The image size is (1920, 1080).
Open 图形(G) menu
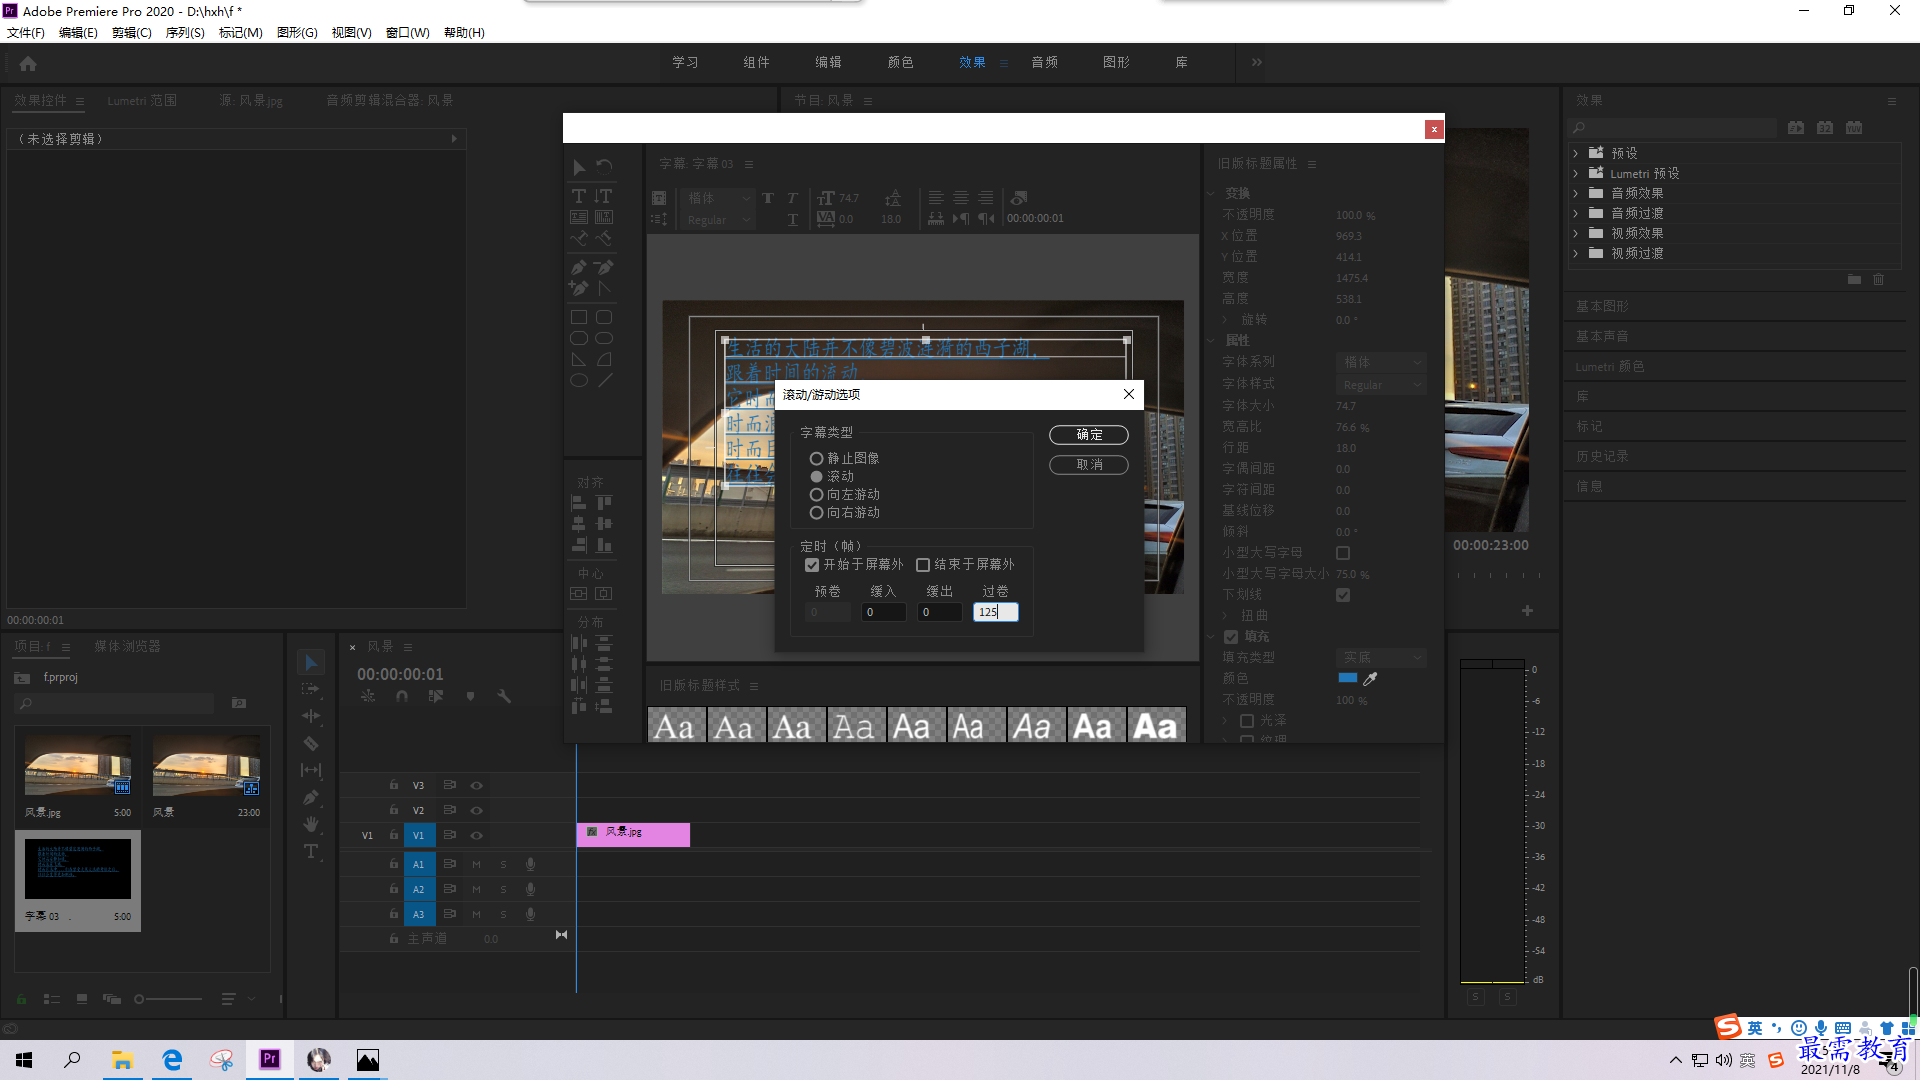pos(297,32)
